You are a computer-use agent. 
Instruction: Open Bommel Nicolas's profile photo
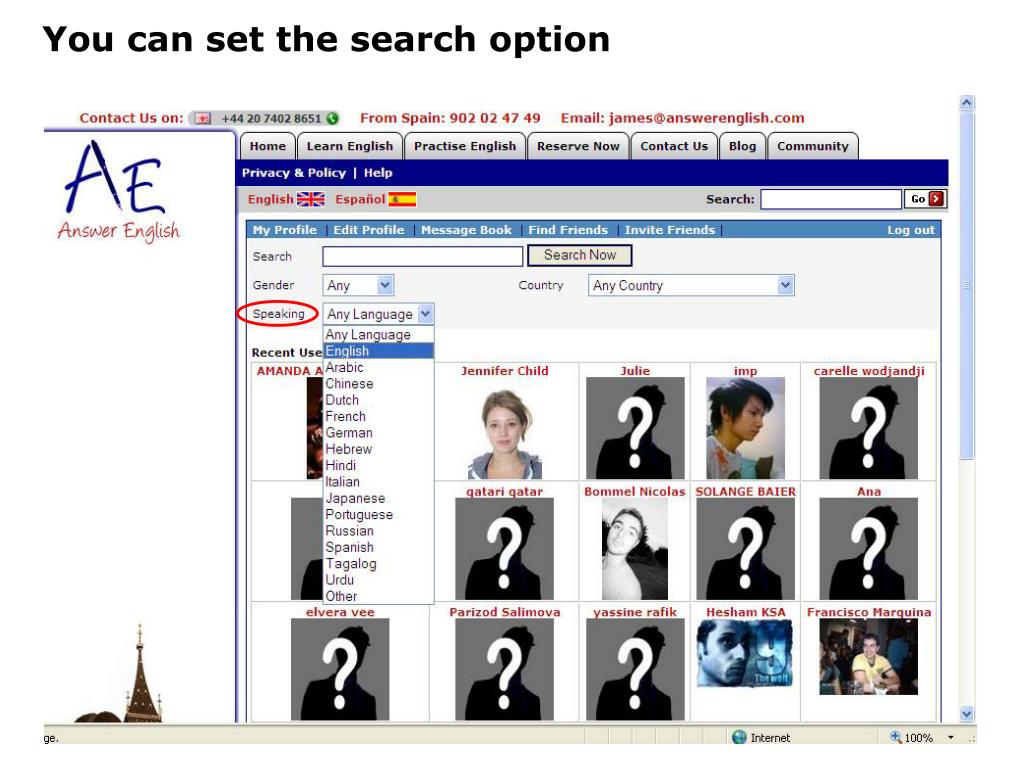(x=635, y=549)
